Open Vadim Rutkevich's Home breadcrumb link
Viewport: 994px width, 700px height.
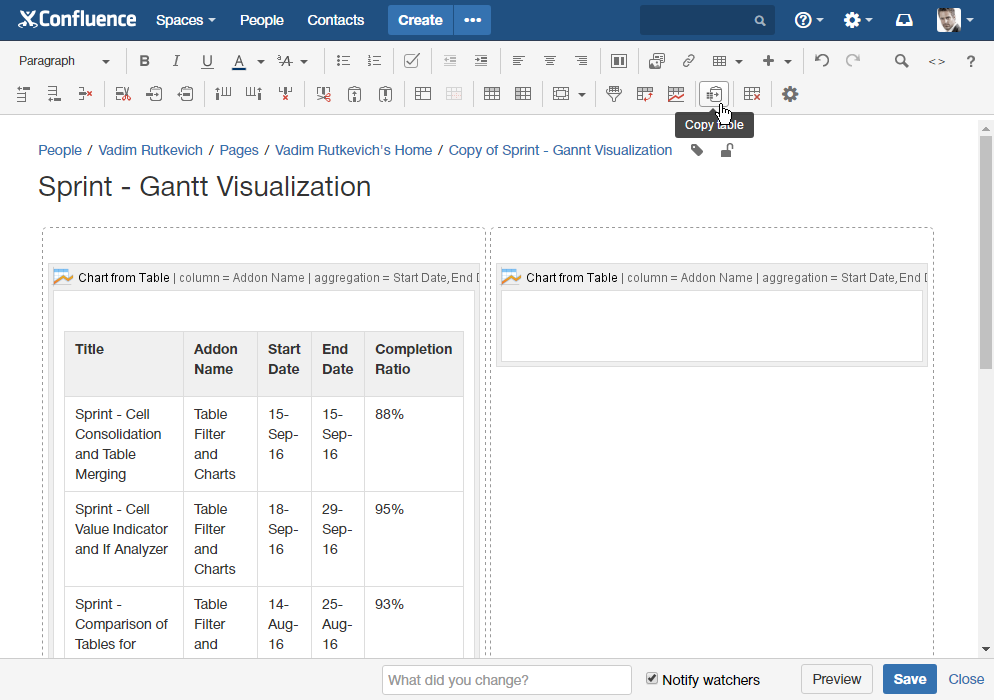coord(353,150)
